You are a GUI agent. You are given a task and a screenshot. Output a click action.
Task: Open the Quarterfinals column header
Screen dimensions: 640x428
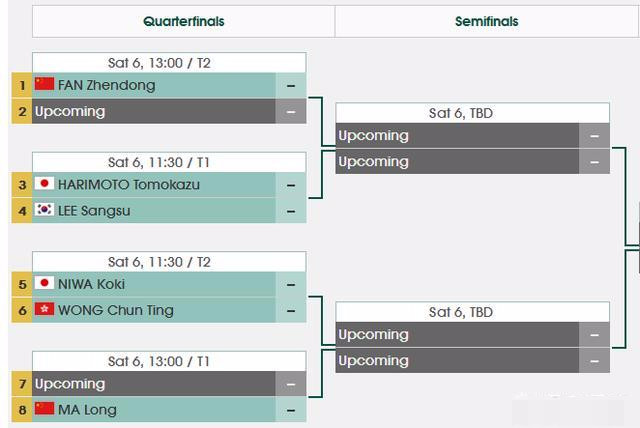184,21
